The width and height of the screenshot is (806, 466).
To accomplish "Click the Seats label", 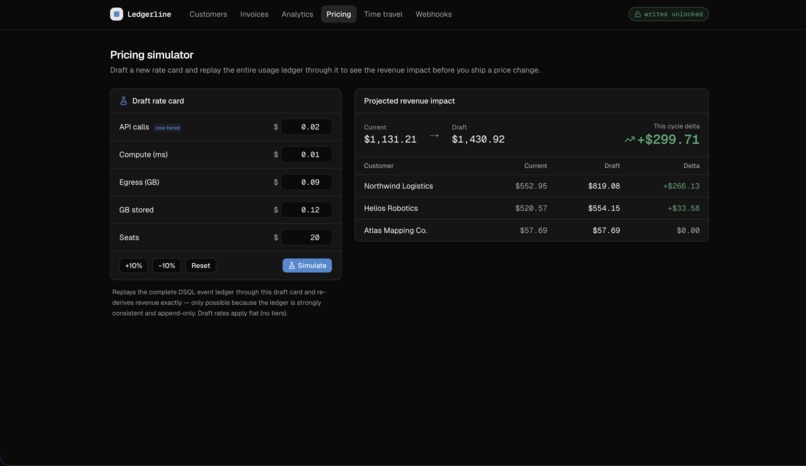I will 129,237.
